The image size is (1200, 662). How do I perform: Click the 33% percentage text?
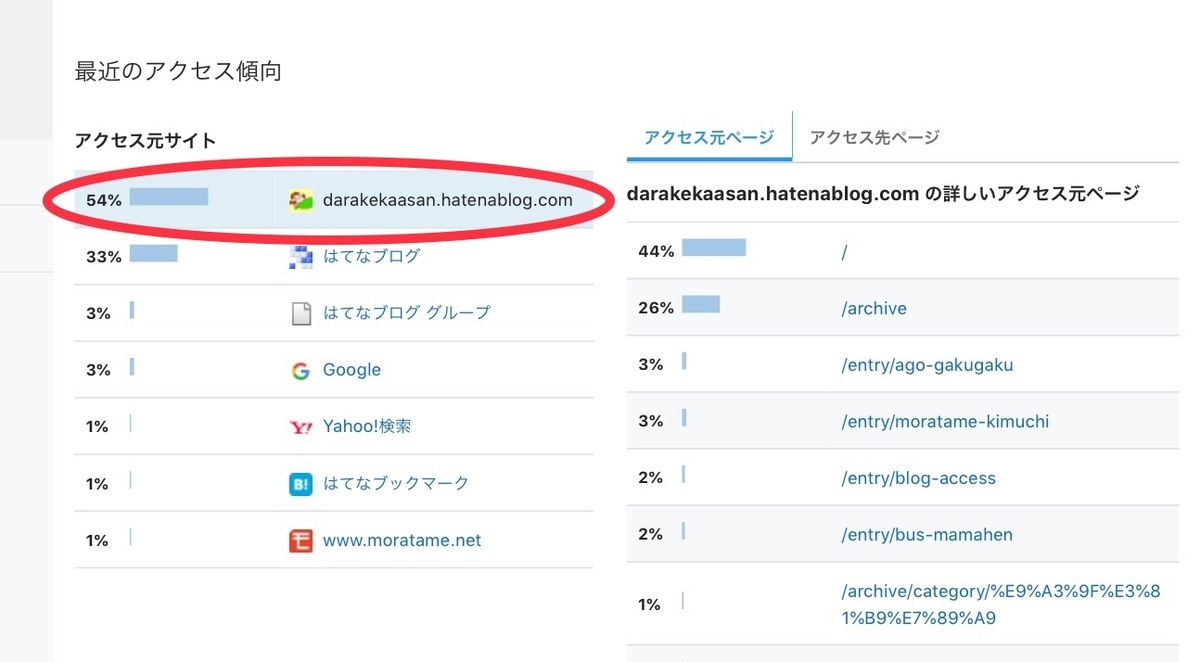[104, 257]
